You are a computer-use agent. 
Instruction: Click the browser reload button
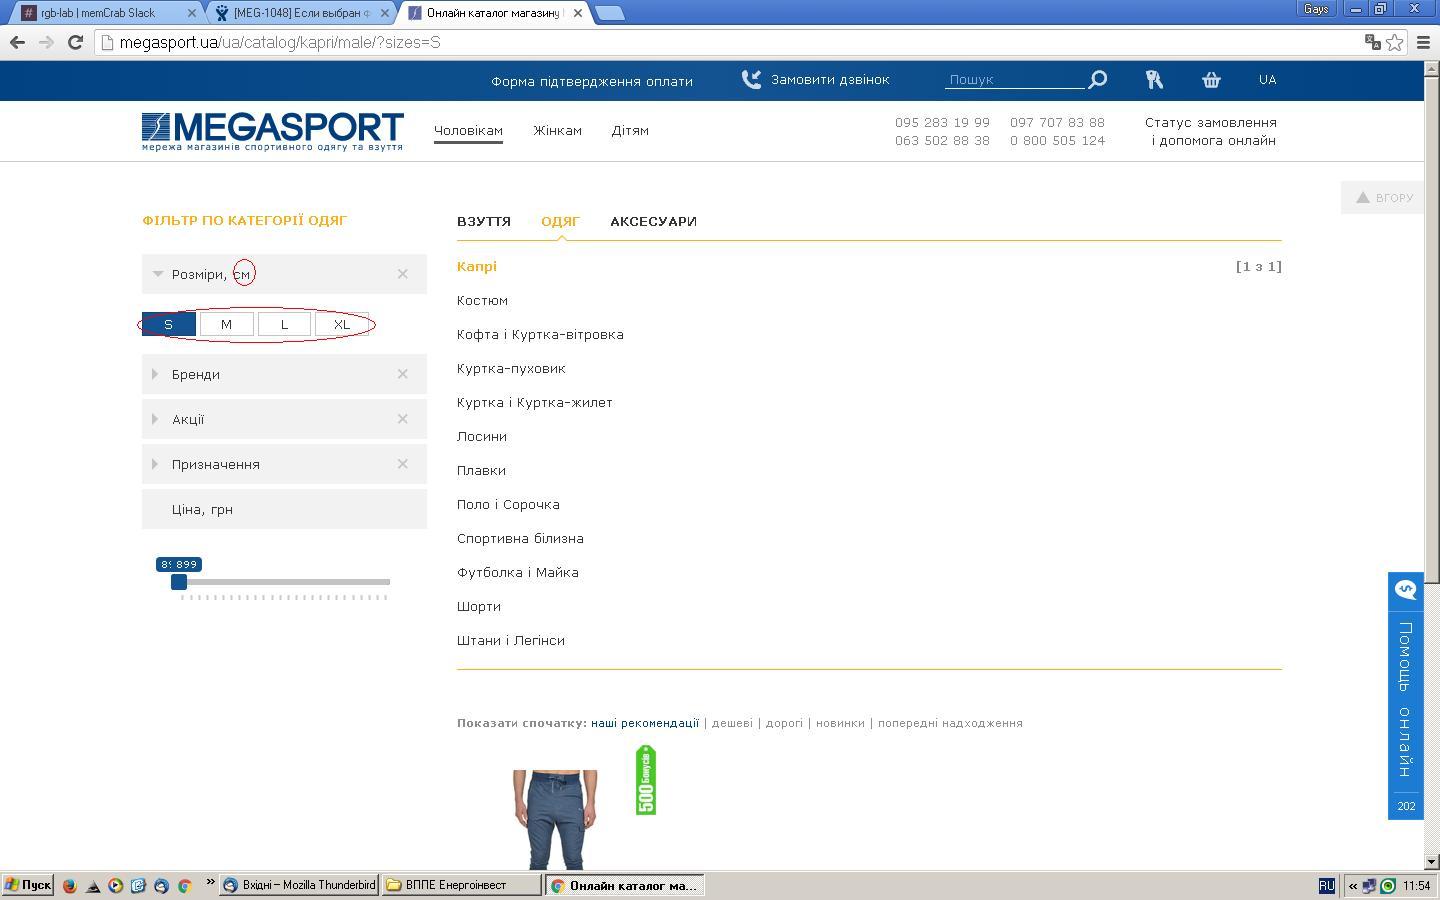pyautogui.click(x=75, y=42)
